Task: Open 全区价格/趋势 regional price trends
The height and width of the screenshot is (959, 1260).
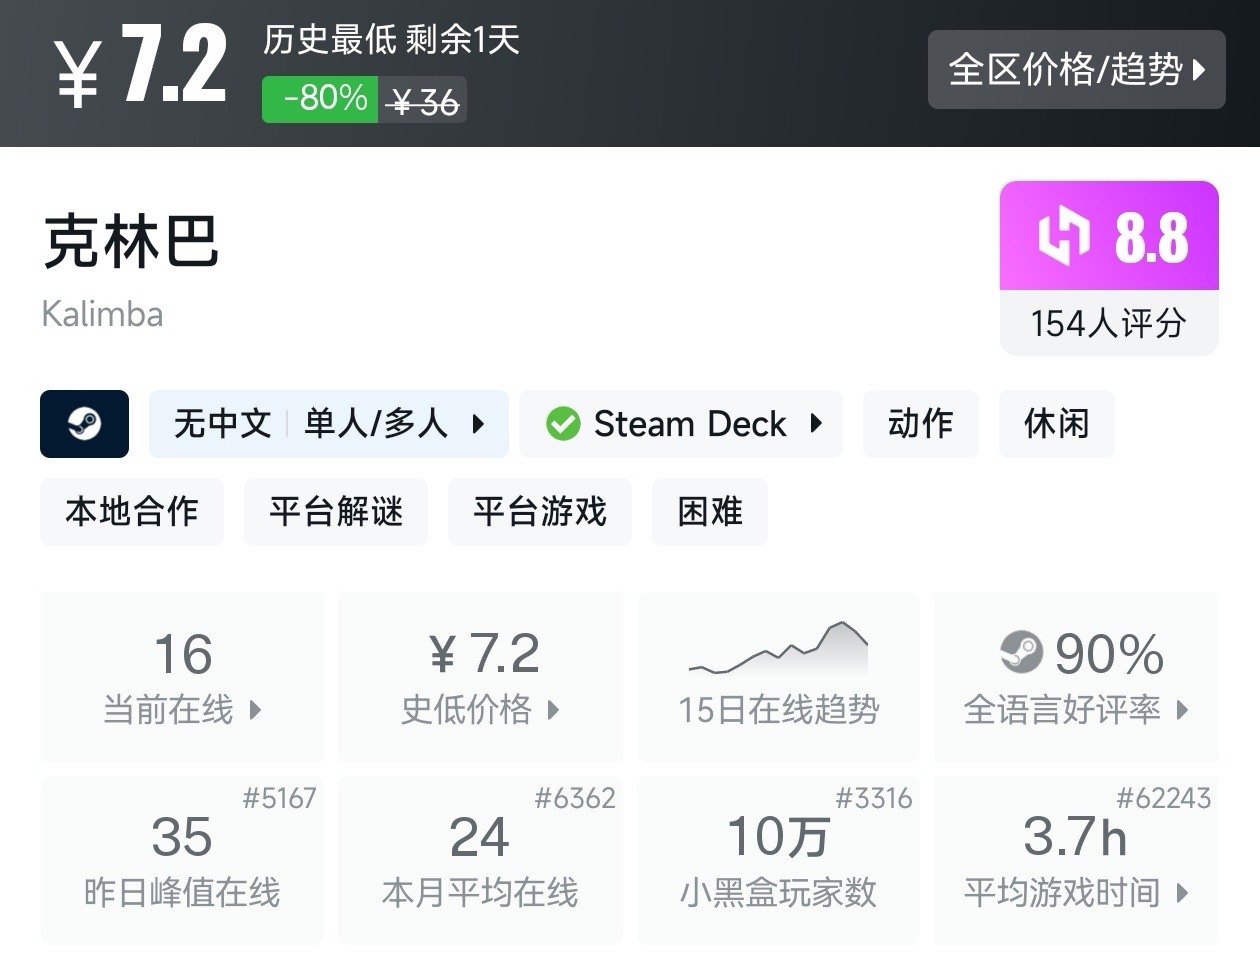Action: click(1076, 69)
